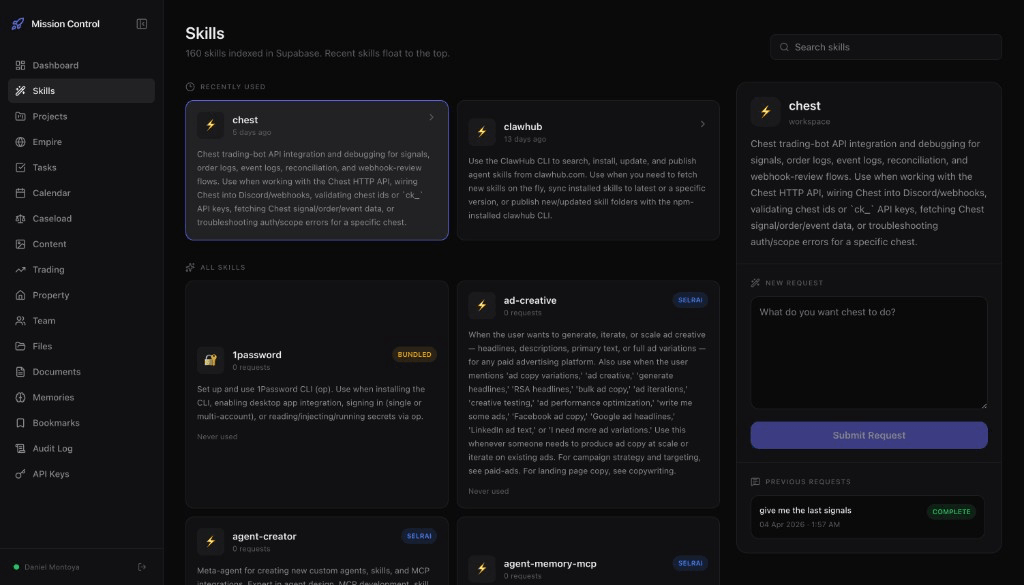This screenshot has width=1024, height=585.
Task: Select the Dashboard grid icon
Action: pos(21,66)
